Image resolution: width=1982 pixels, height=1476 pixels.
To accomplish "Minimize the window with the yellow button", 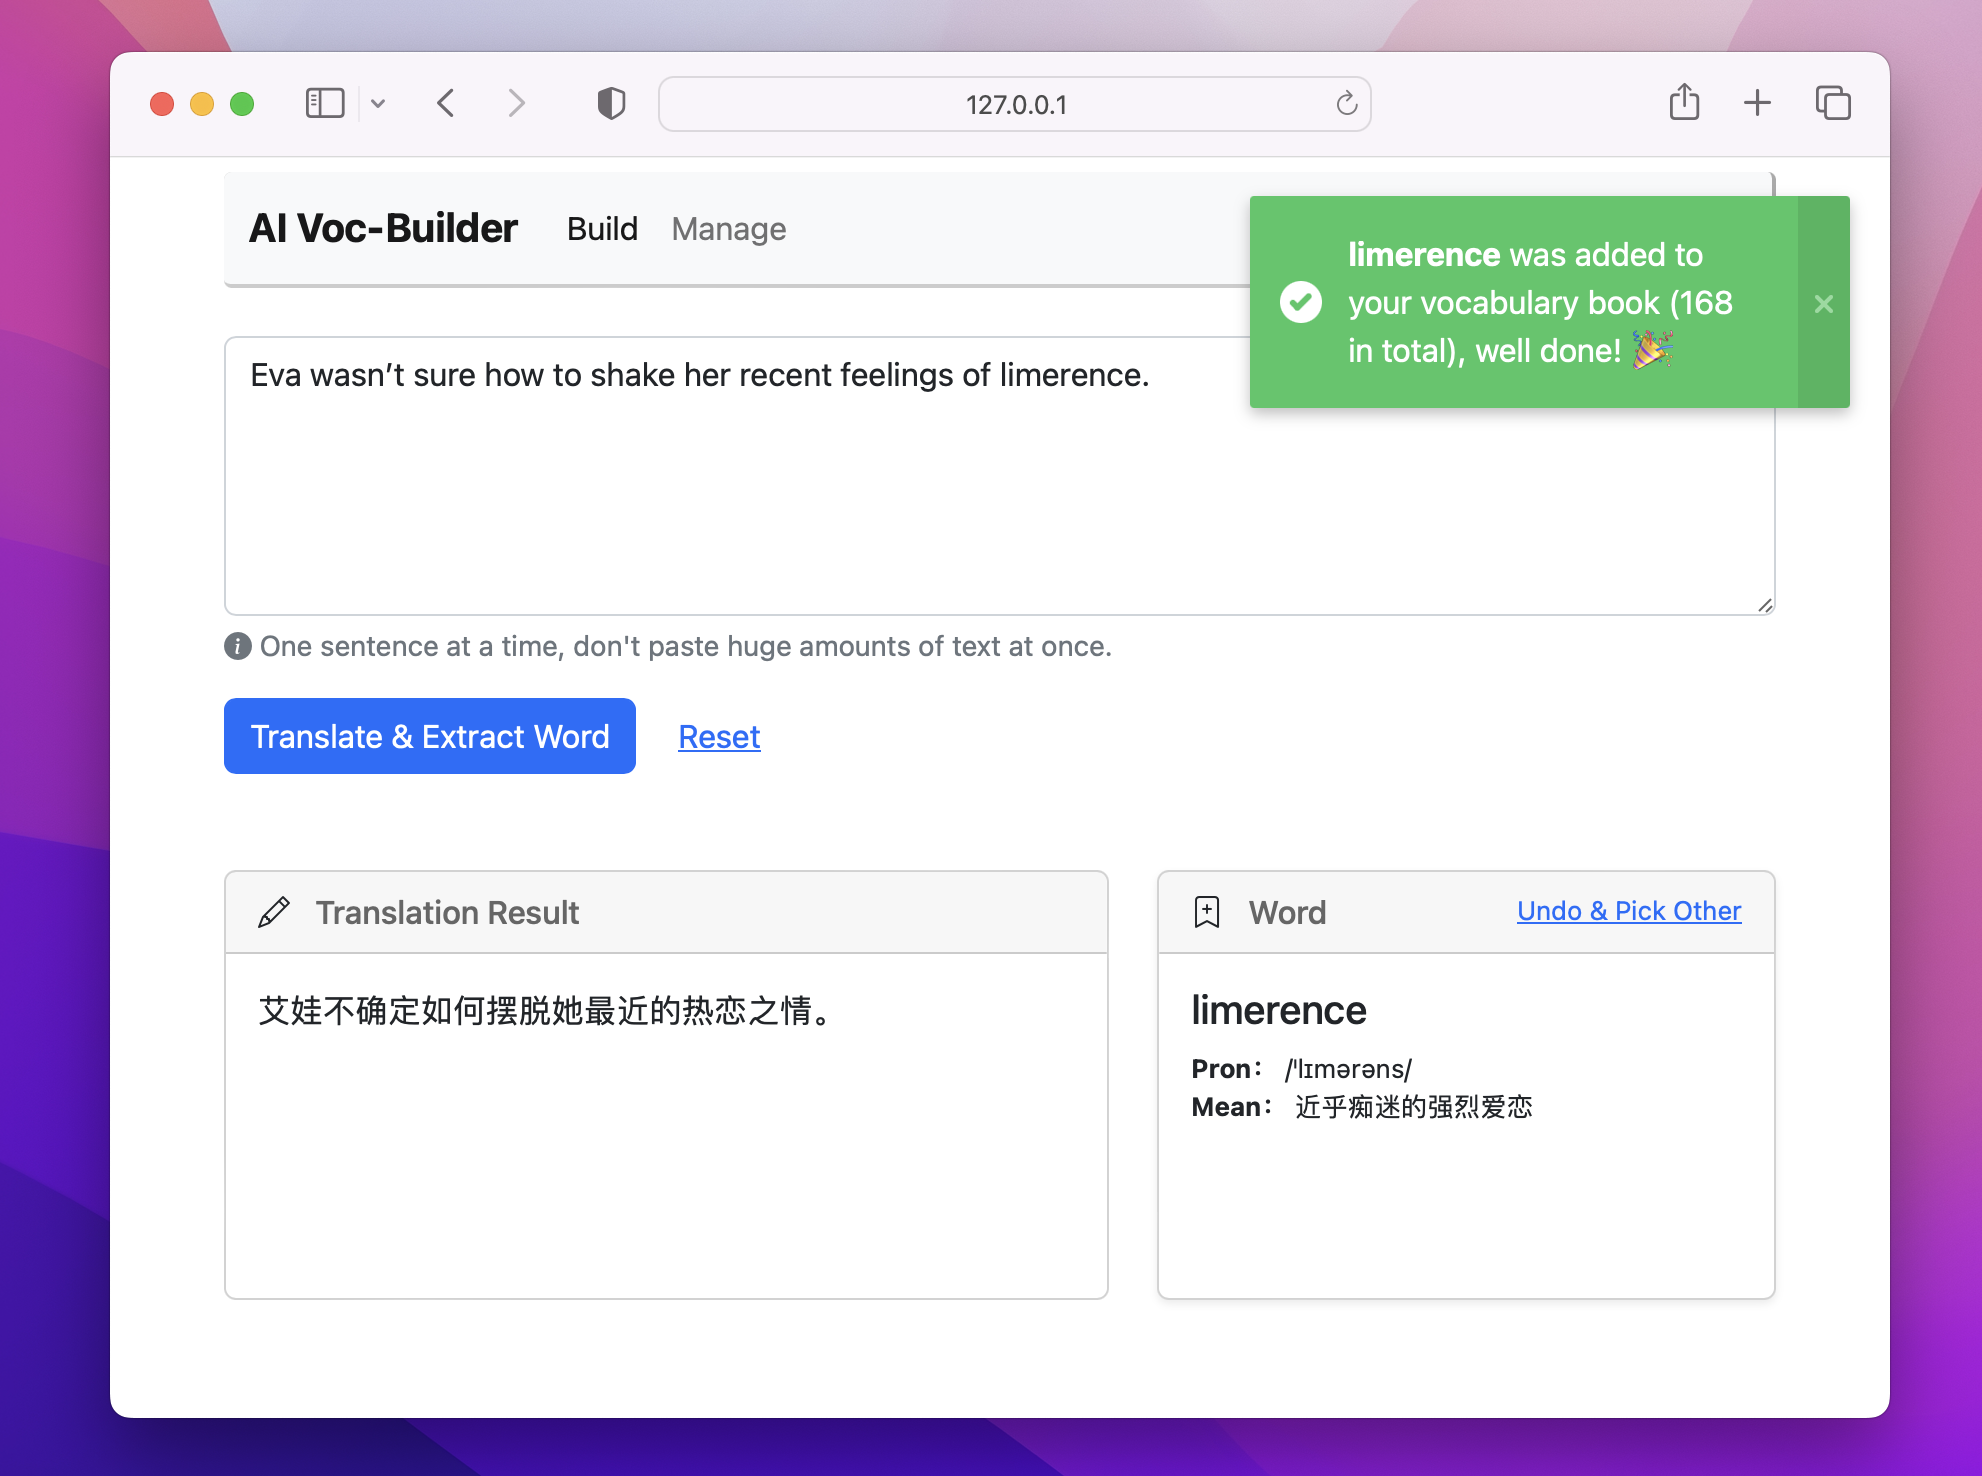I will (x=202, y=104).
